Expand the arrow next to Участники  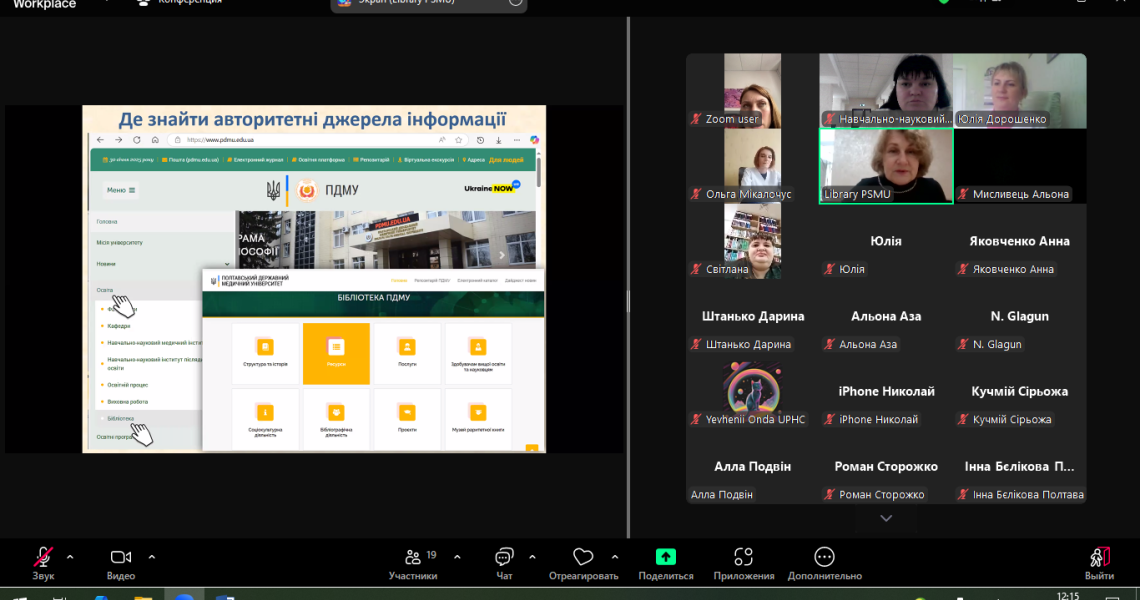(457, 557)
